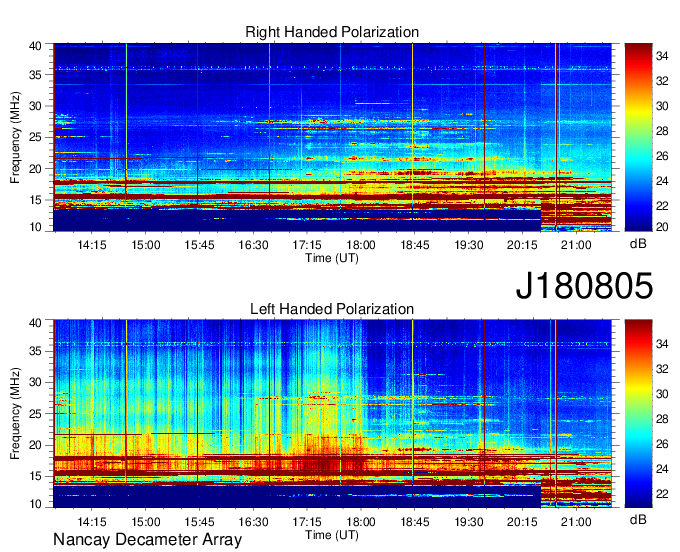Click the 18:45 tick label on the top plot
The width and height of the screenshot is (680, 552).
point(415,245)
